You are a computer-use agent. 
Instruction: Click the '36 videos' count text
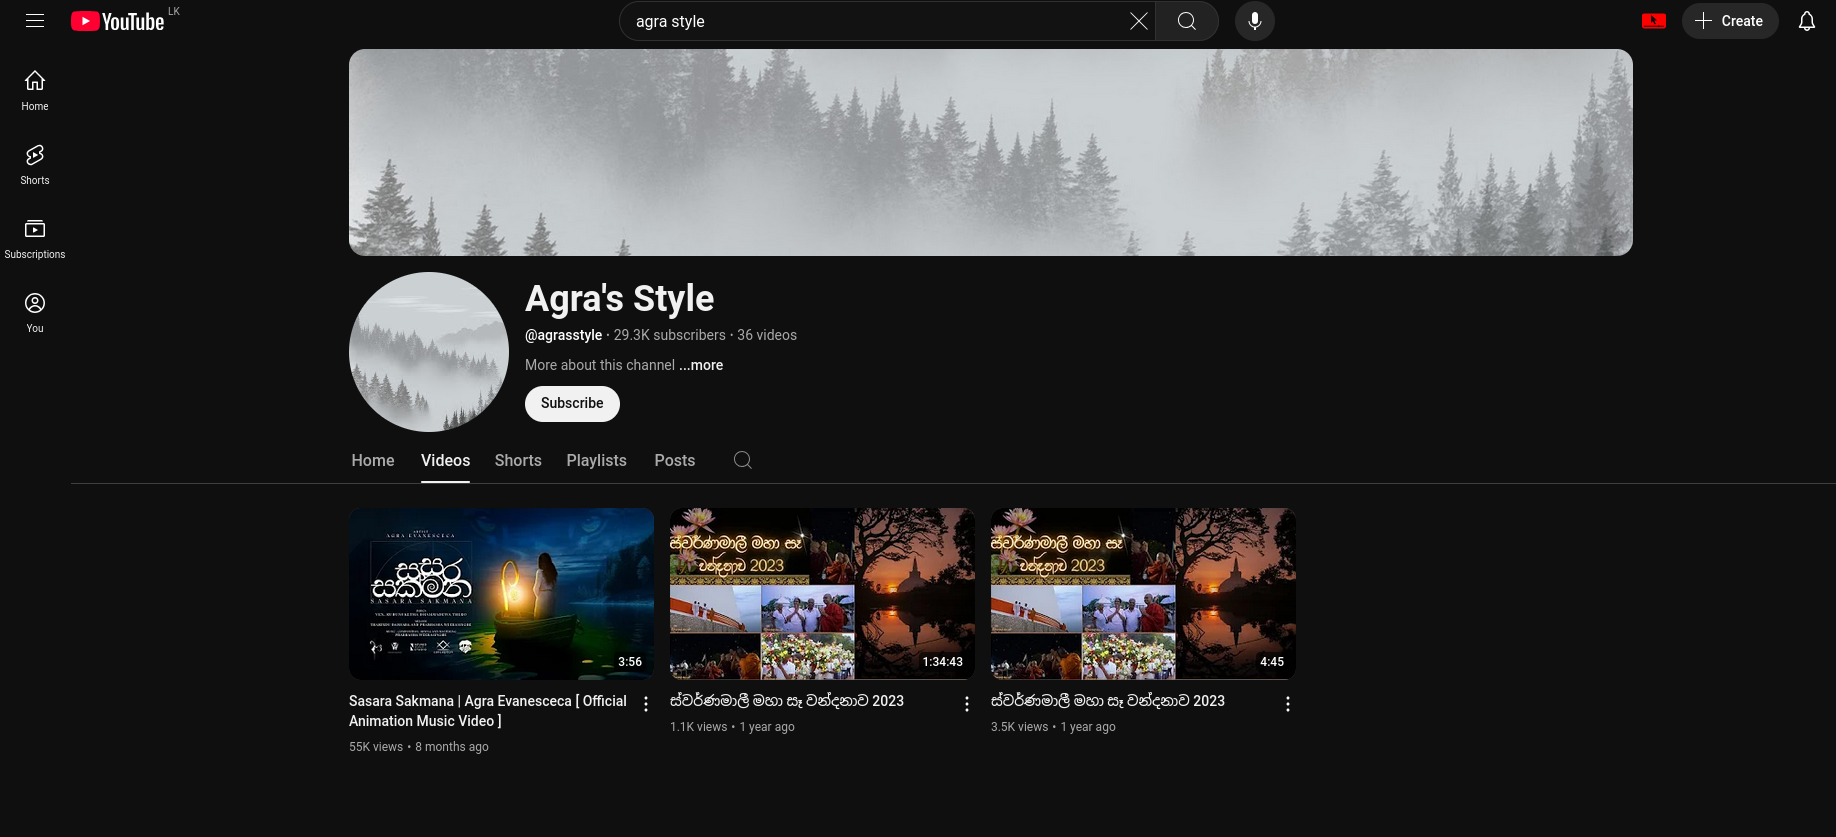point(767,335)
